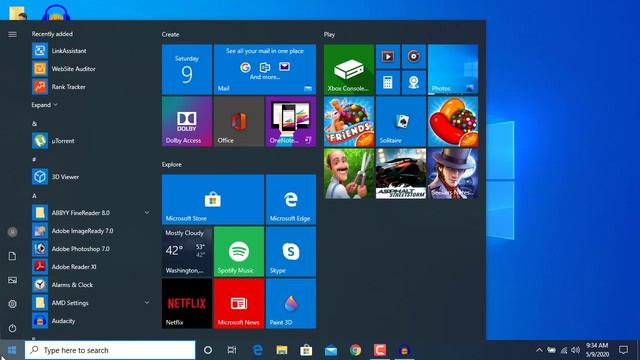Open Camtasia from the taskbar
Screen dimensions: 640x360
pos(380,350)
